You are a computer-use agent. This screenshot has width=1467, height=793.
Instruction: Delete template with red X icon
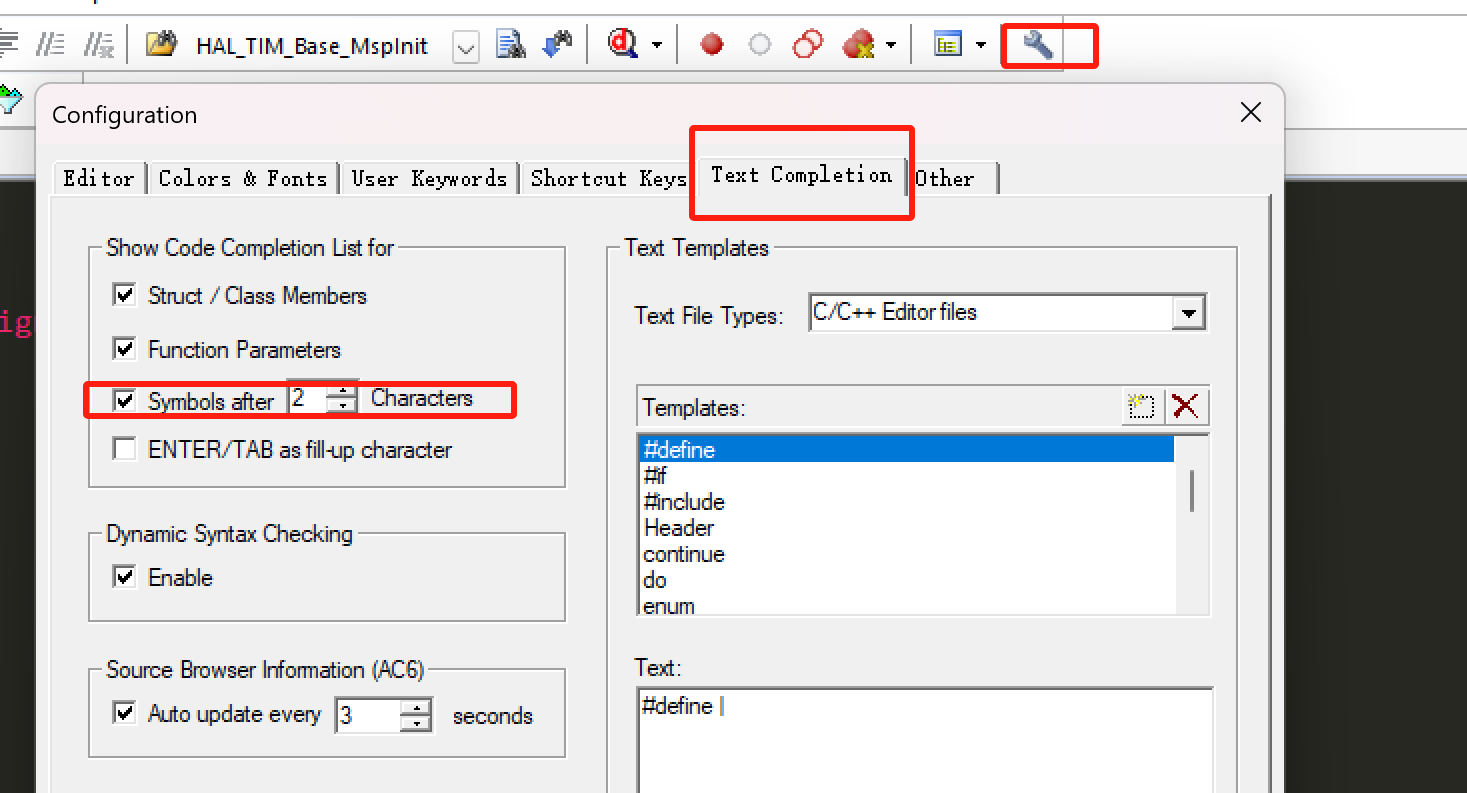click(x=1186, y=406)
